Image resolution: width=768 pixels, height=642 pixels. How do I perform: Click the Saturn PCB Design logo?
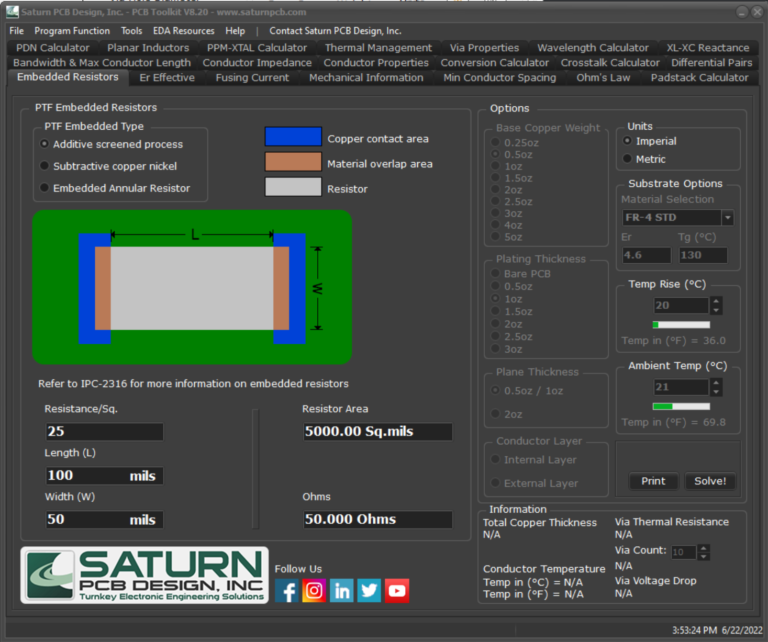(145, 575)
